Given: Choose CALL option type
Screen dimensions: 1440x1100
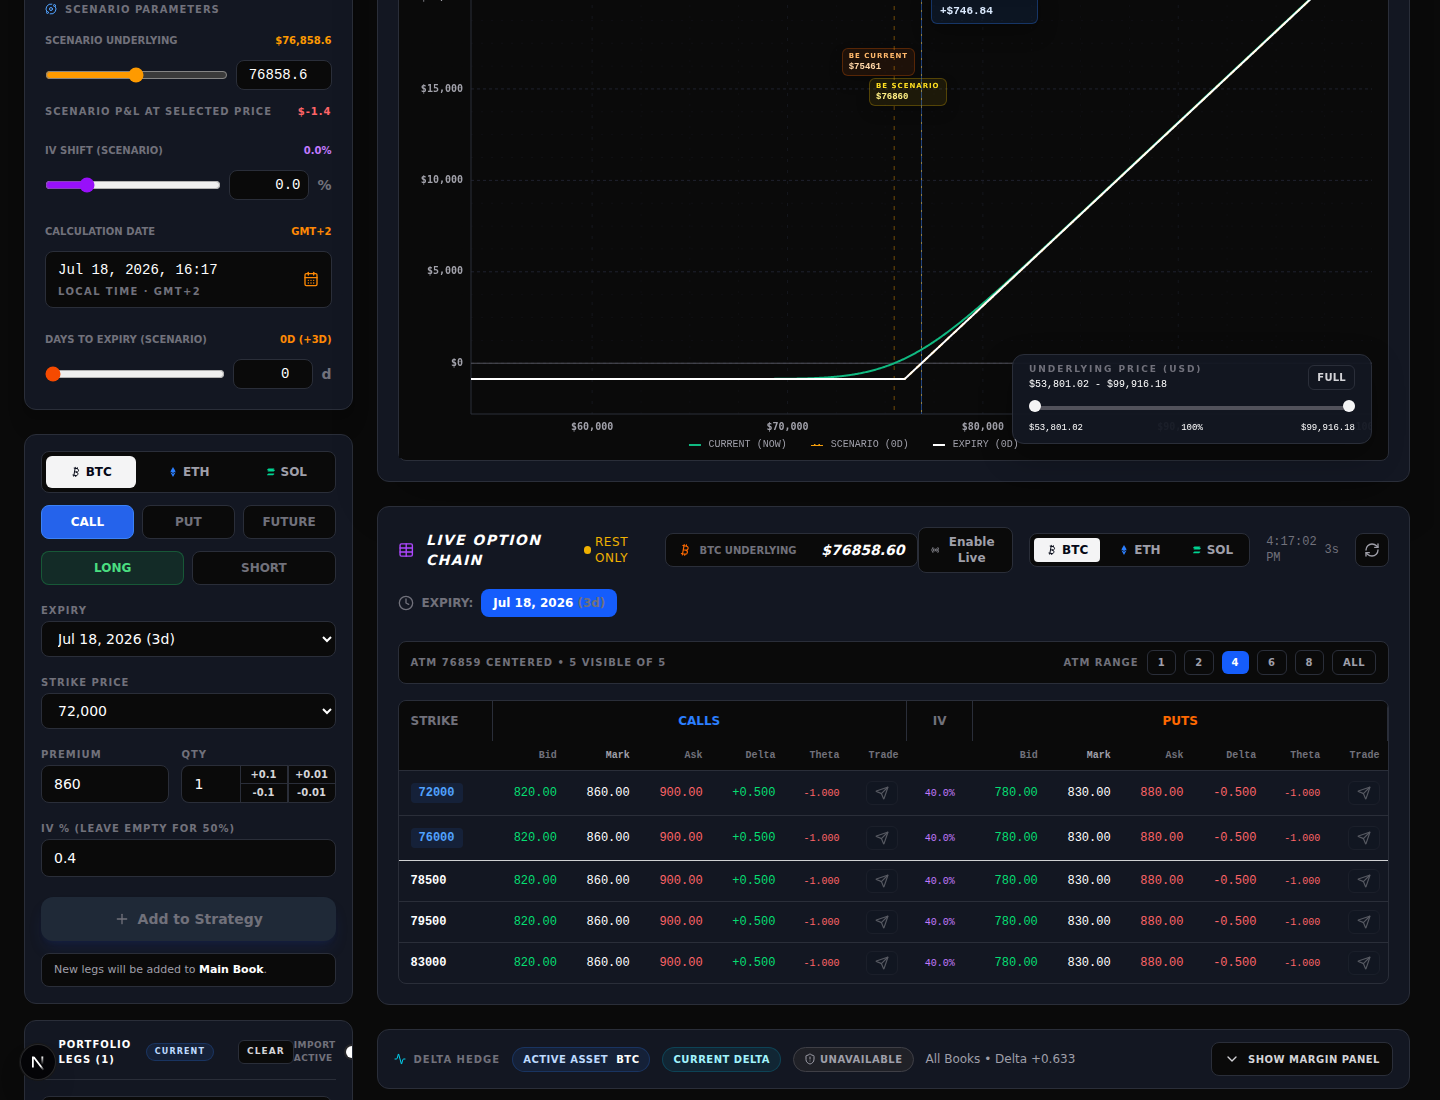Looking at the screenshot, I should [x=87, y=522].
